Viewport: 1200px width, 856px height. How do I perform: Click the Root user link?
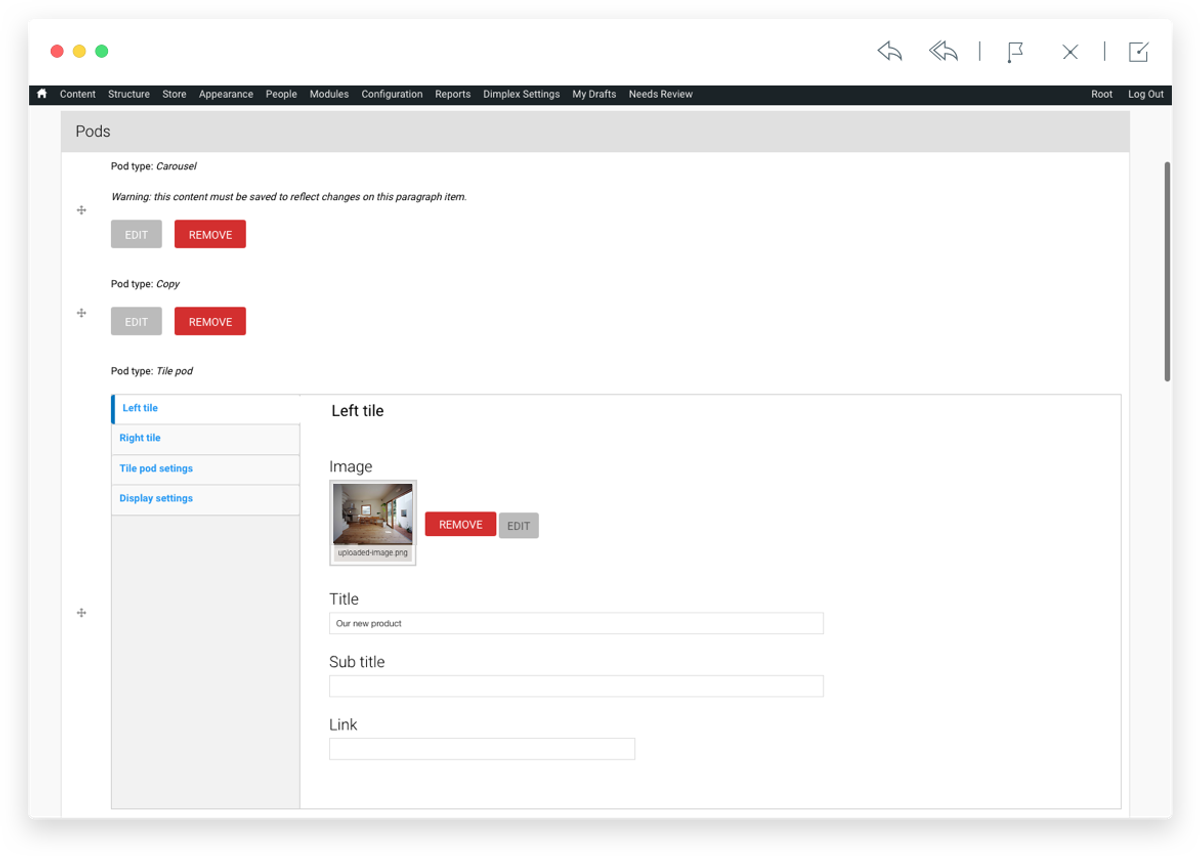(1102, 94)
